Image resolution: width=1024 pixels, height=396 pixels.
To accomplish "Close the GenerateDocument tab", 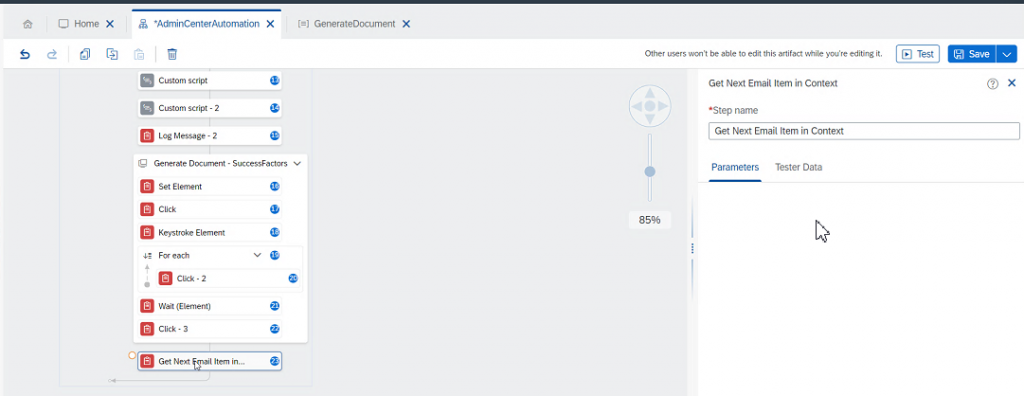I will pyautogui.click(x=406, y=24).
